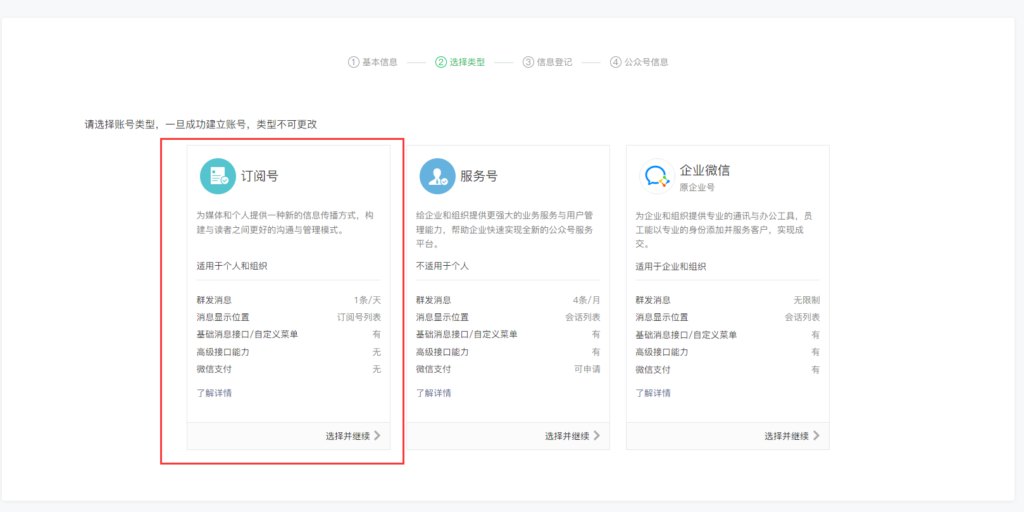Click the chevron next to 订阅号's 选择并继续
The height and width of the screenshot is (512, 1024).
click(377, 436)
